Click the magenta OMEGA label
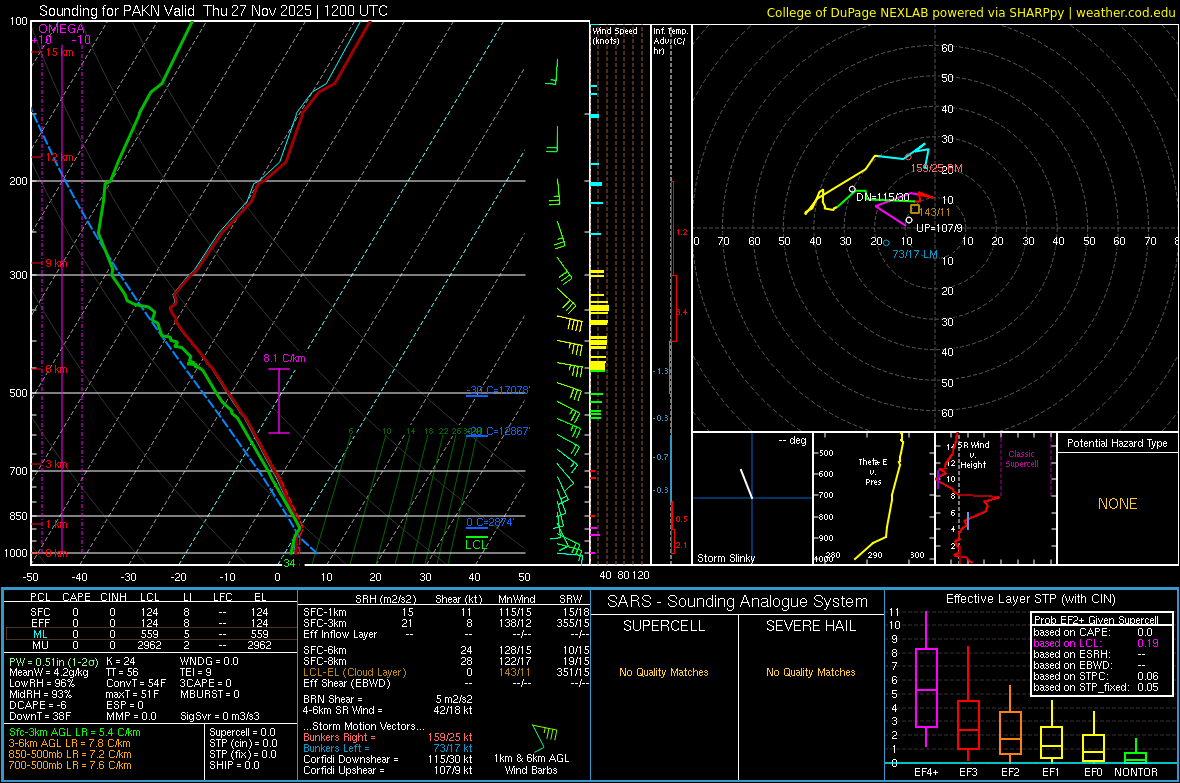Screen dimensions: 1180x783 (62, 29)
